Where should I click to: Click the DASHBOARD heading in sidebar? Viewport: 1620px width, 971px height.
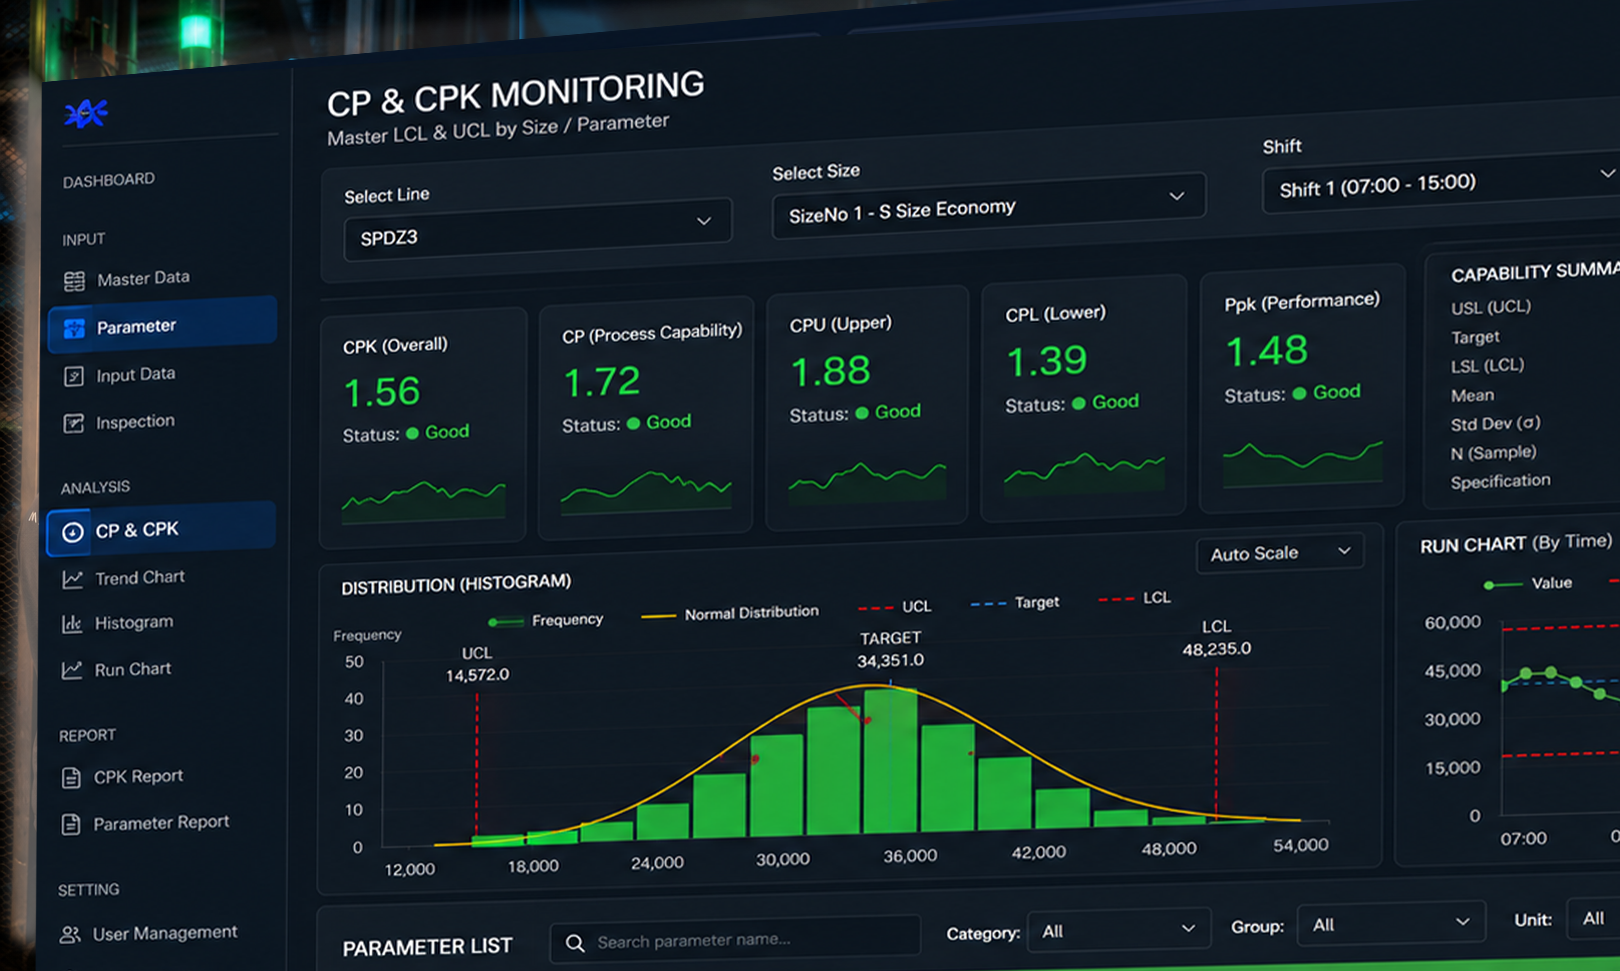[109, 180]
